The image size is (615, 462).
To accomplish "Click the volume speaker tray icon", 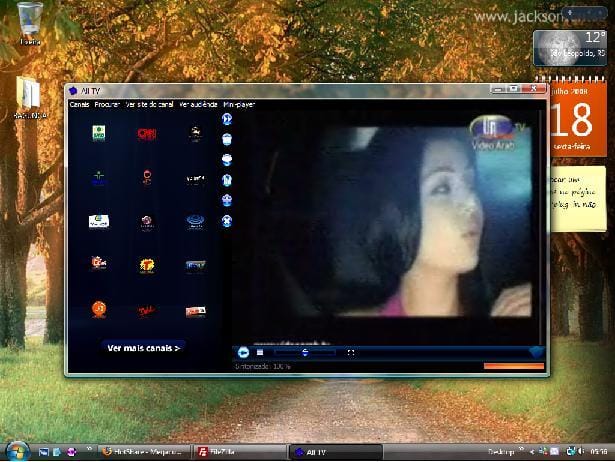I will point(582,451).
